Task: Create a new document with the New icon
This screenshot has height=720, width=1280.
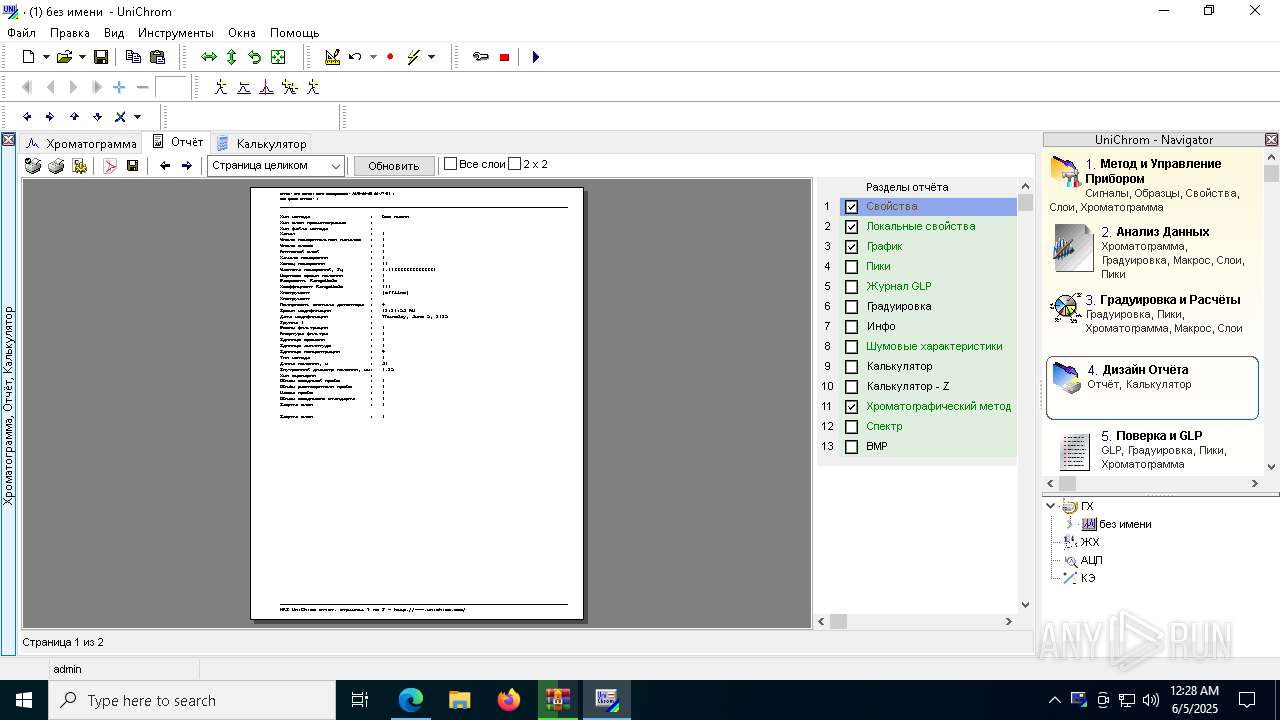Action: coord(29,57)
